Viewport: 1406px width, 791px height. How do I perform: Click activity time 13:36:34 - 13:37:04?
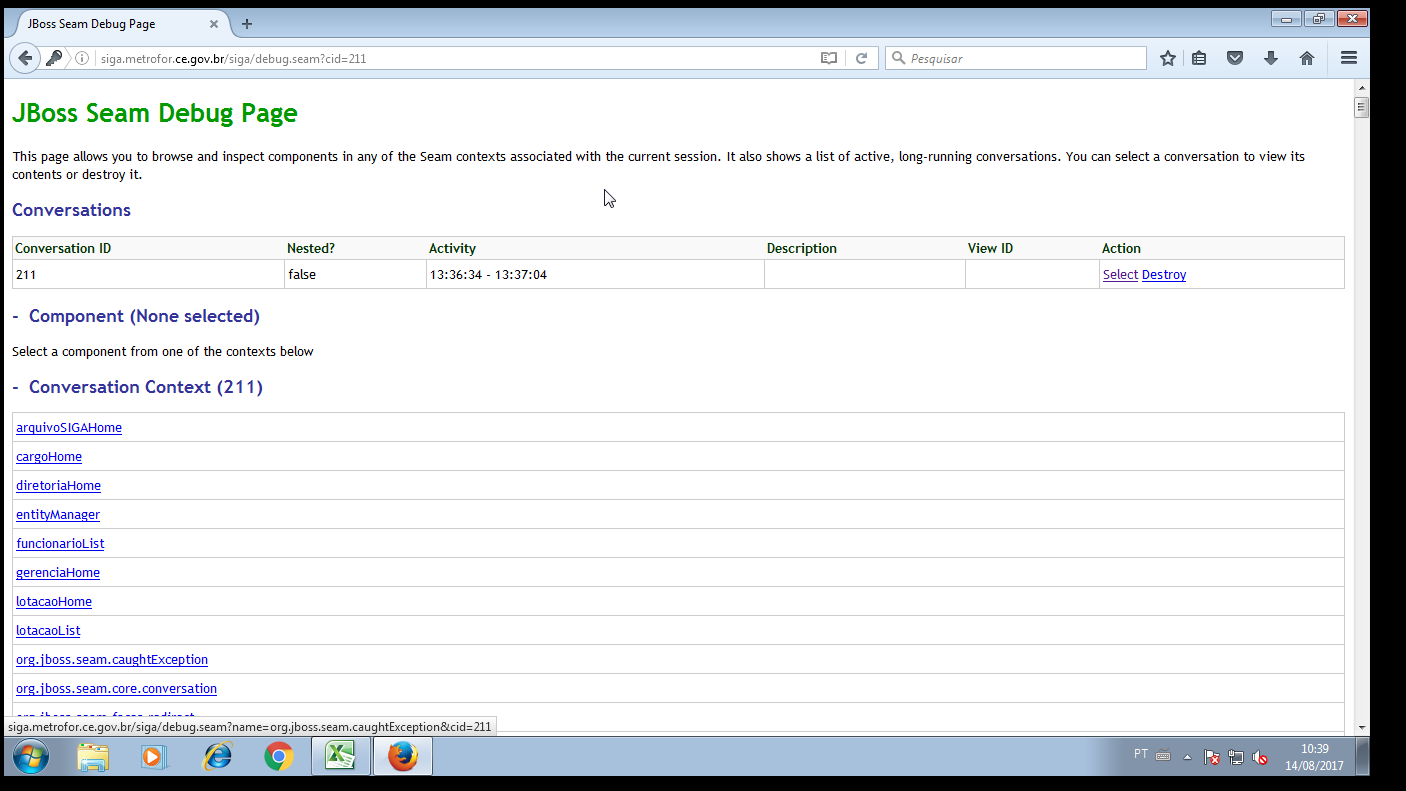pos(488,274)
